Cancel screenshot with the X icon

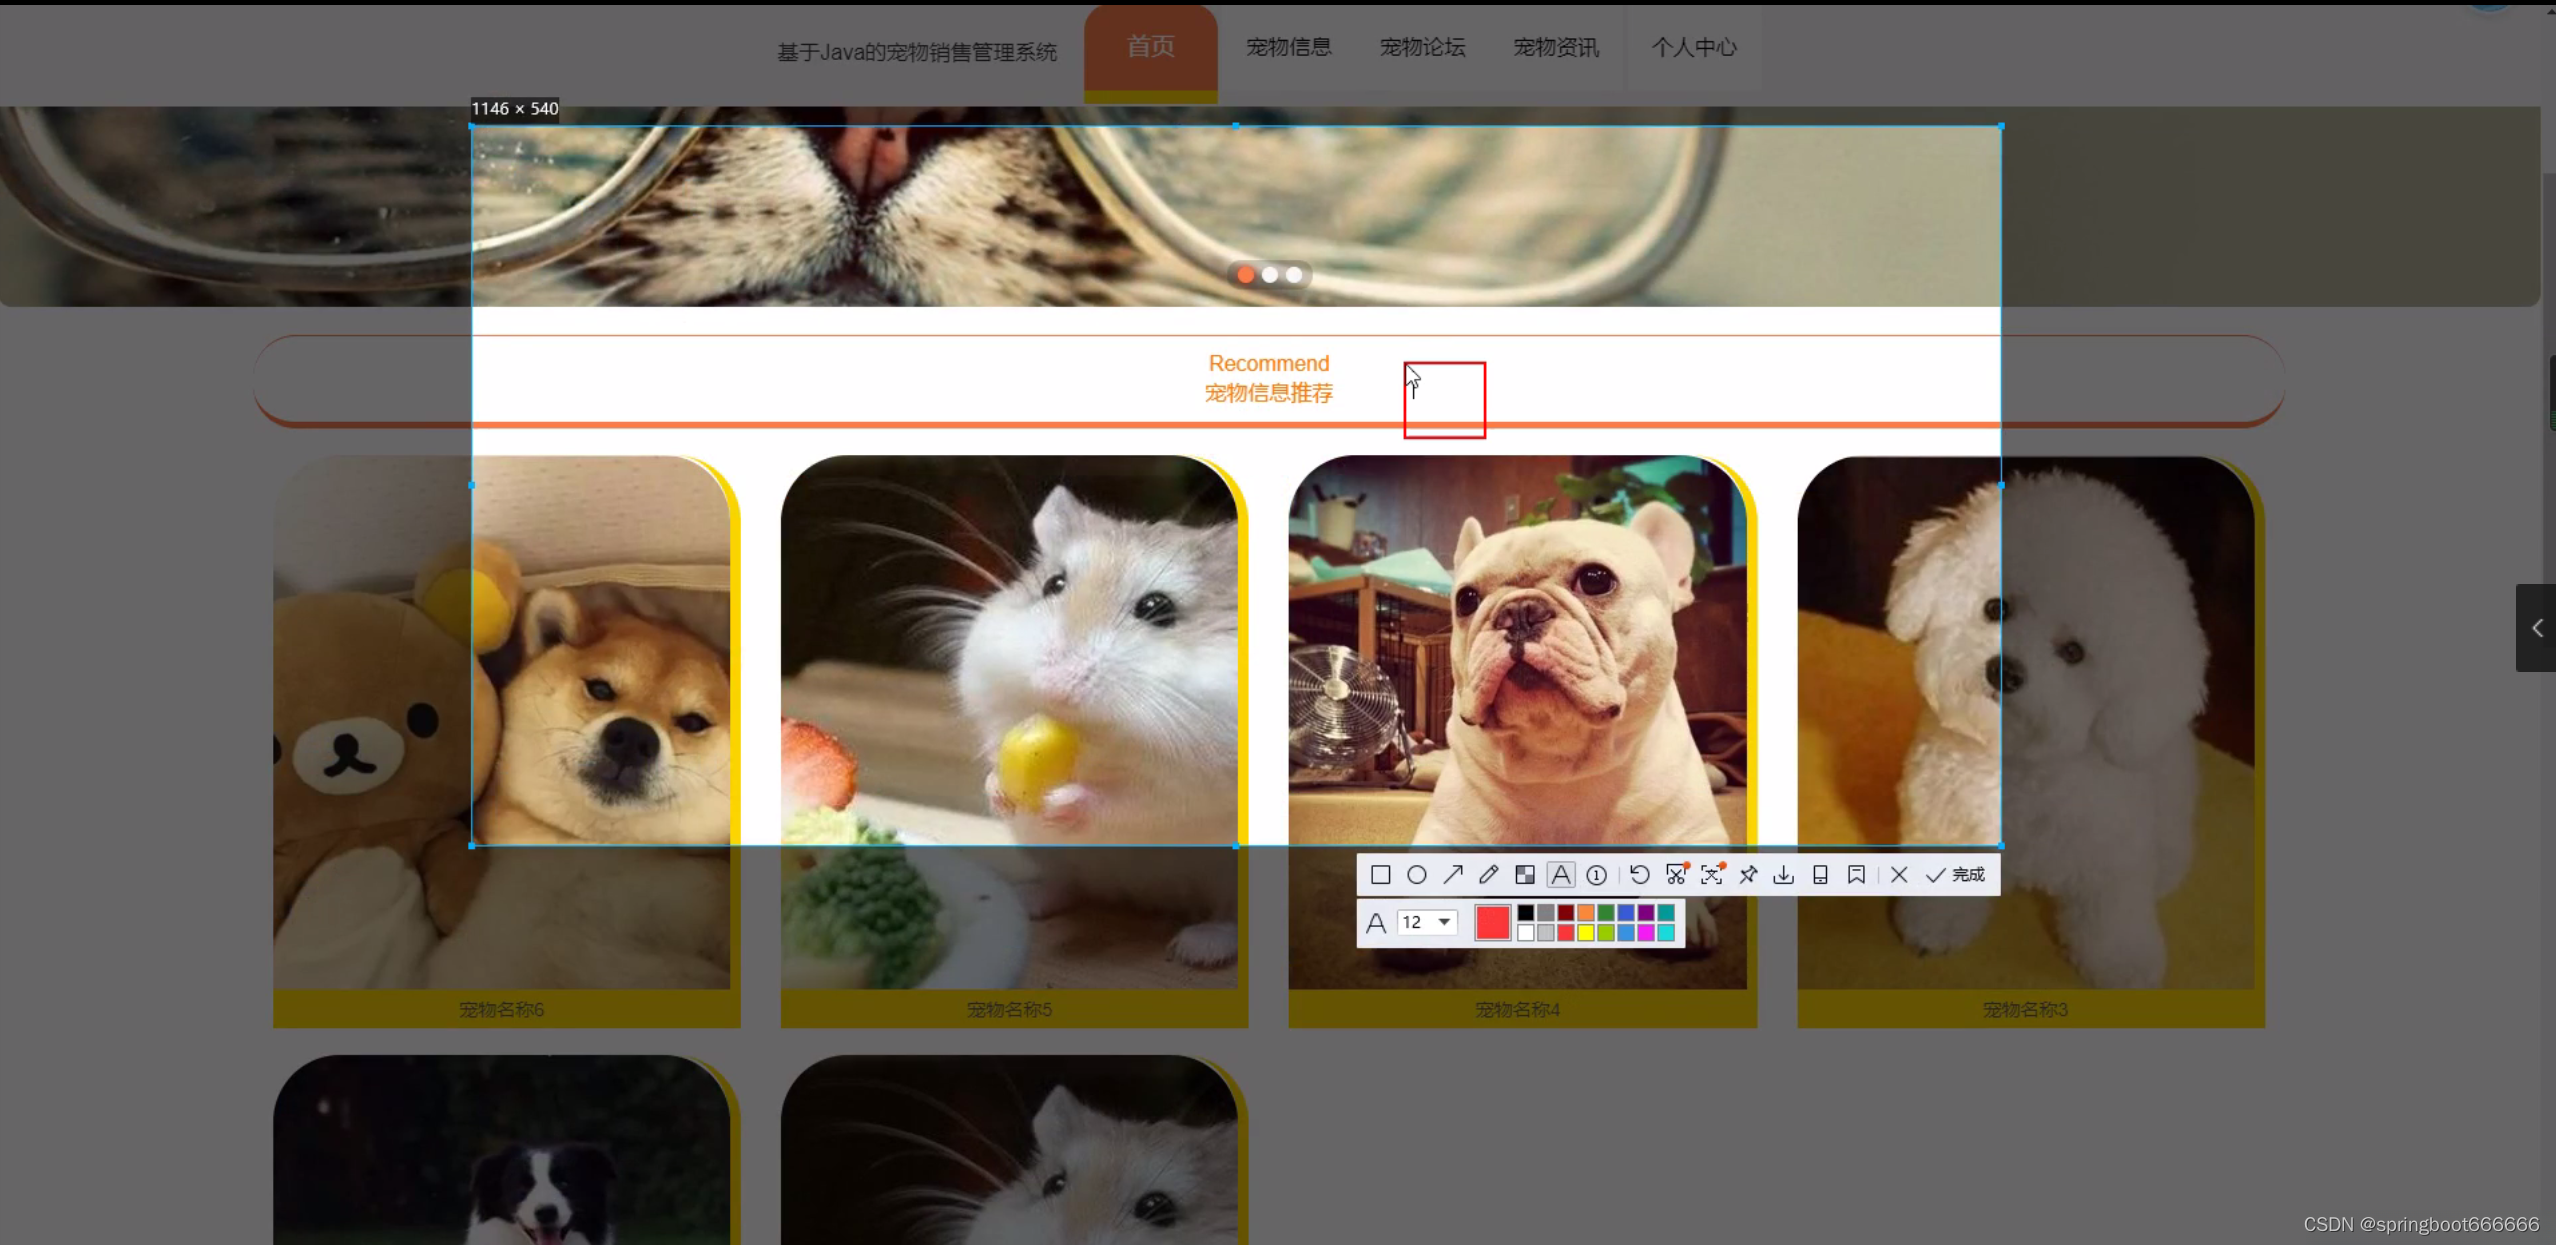point(1899,875)
